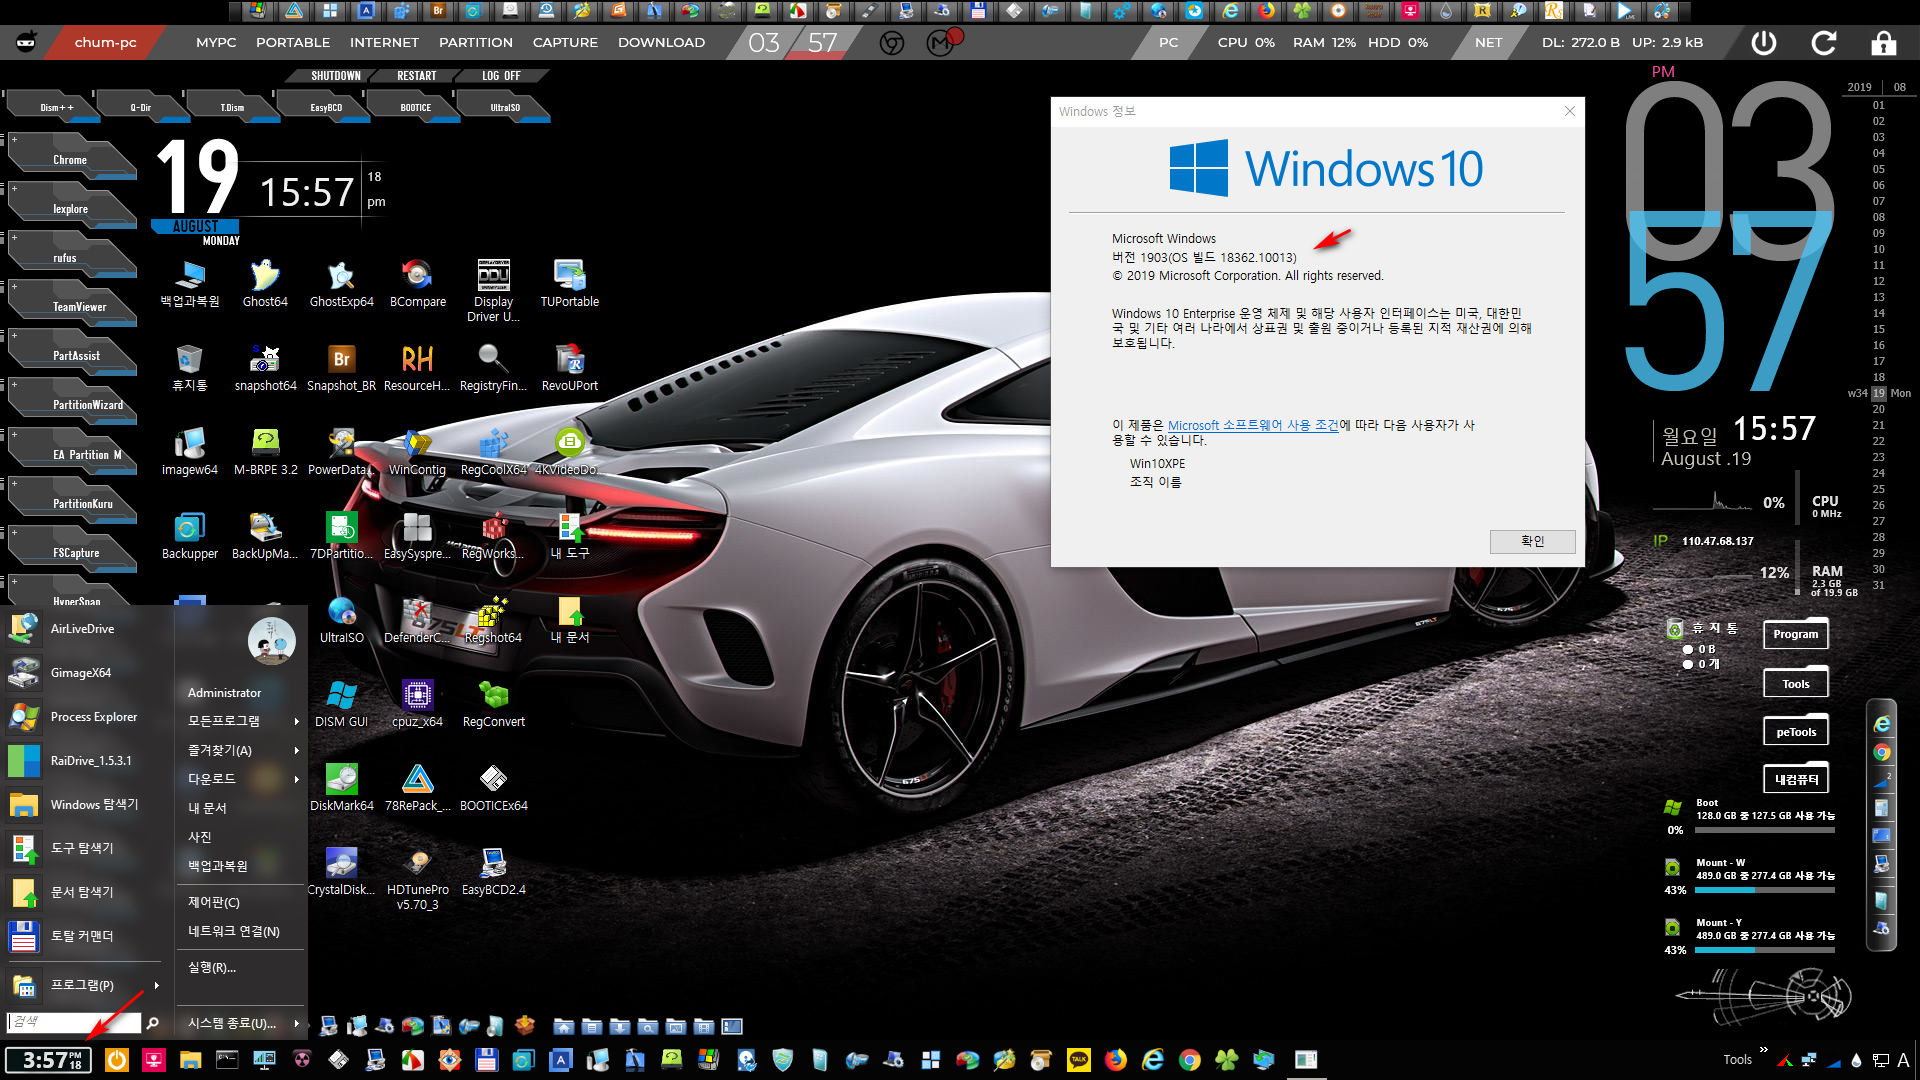Image resolution: width=1920 pixels, height=1080 pixels.
Task: Click the Program button on right panel
Action: tap(1796, 634)
